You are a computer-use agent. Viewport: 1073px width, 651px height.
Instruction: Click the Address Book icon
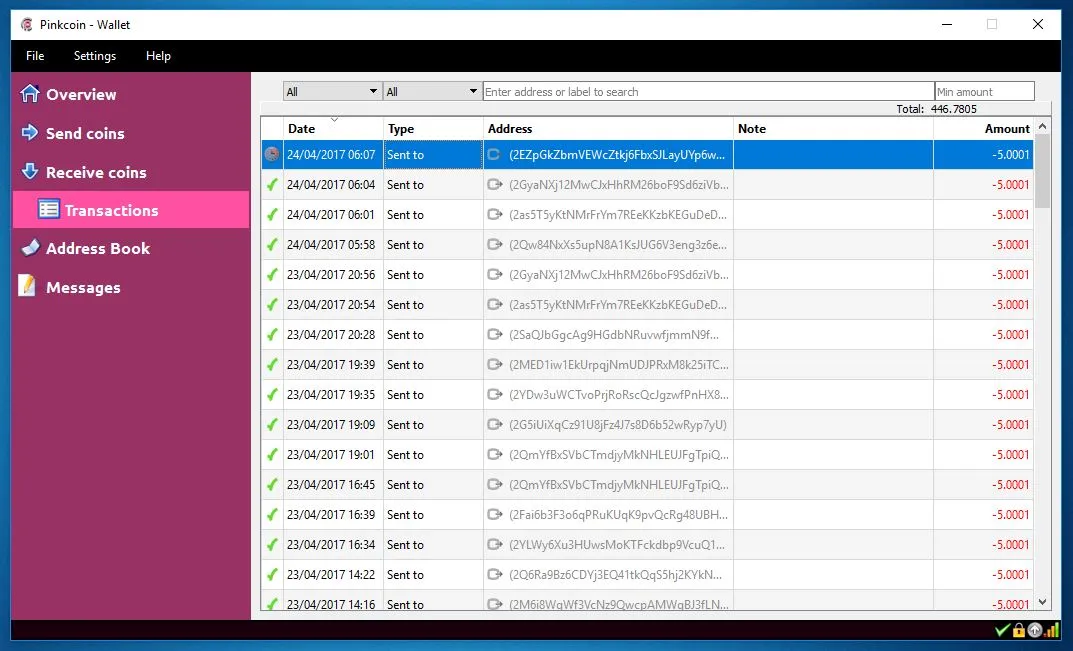(30, 248)
